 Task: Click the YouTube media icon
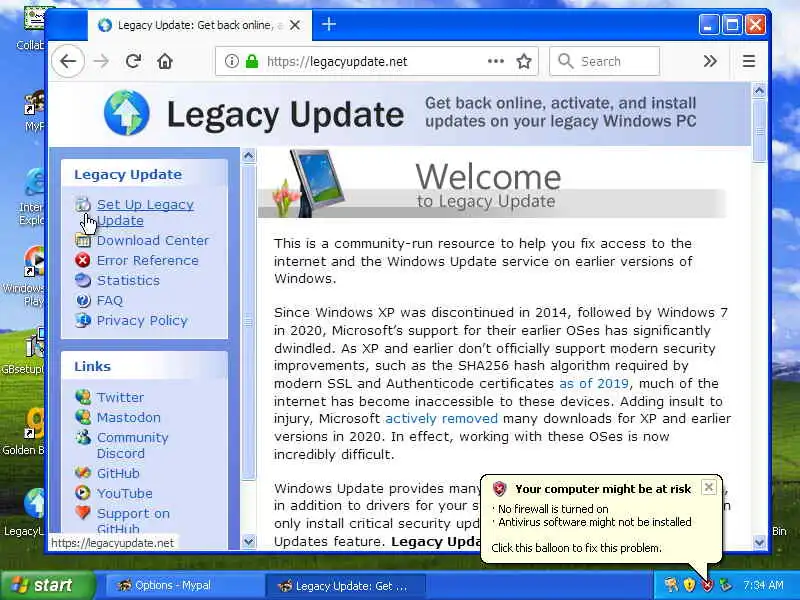83,493
